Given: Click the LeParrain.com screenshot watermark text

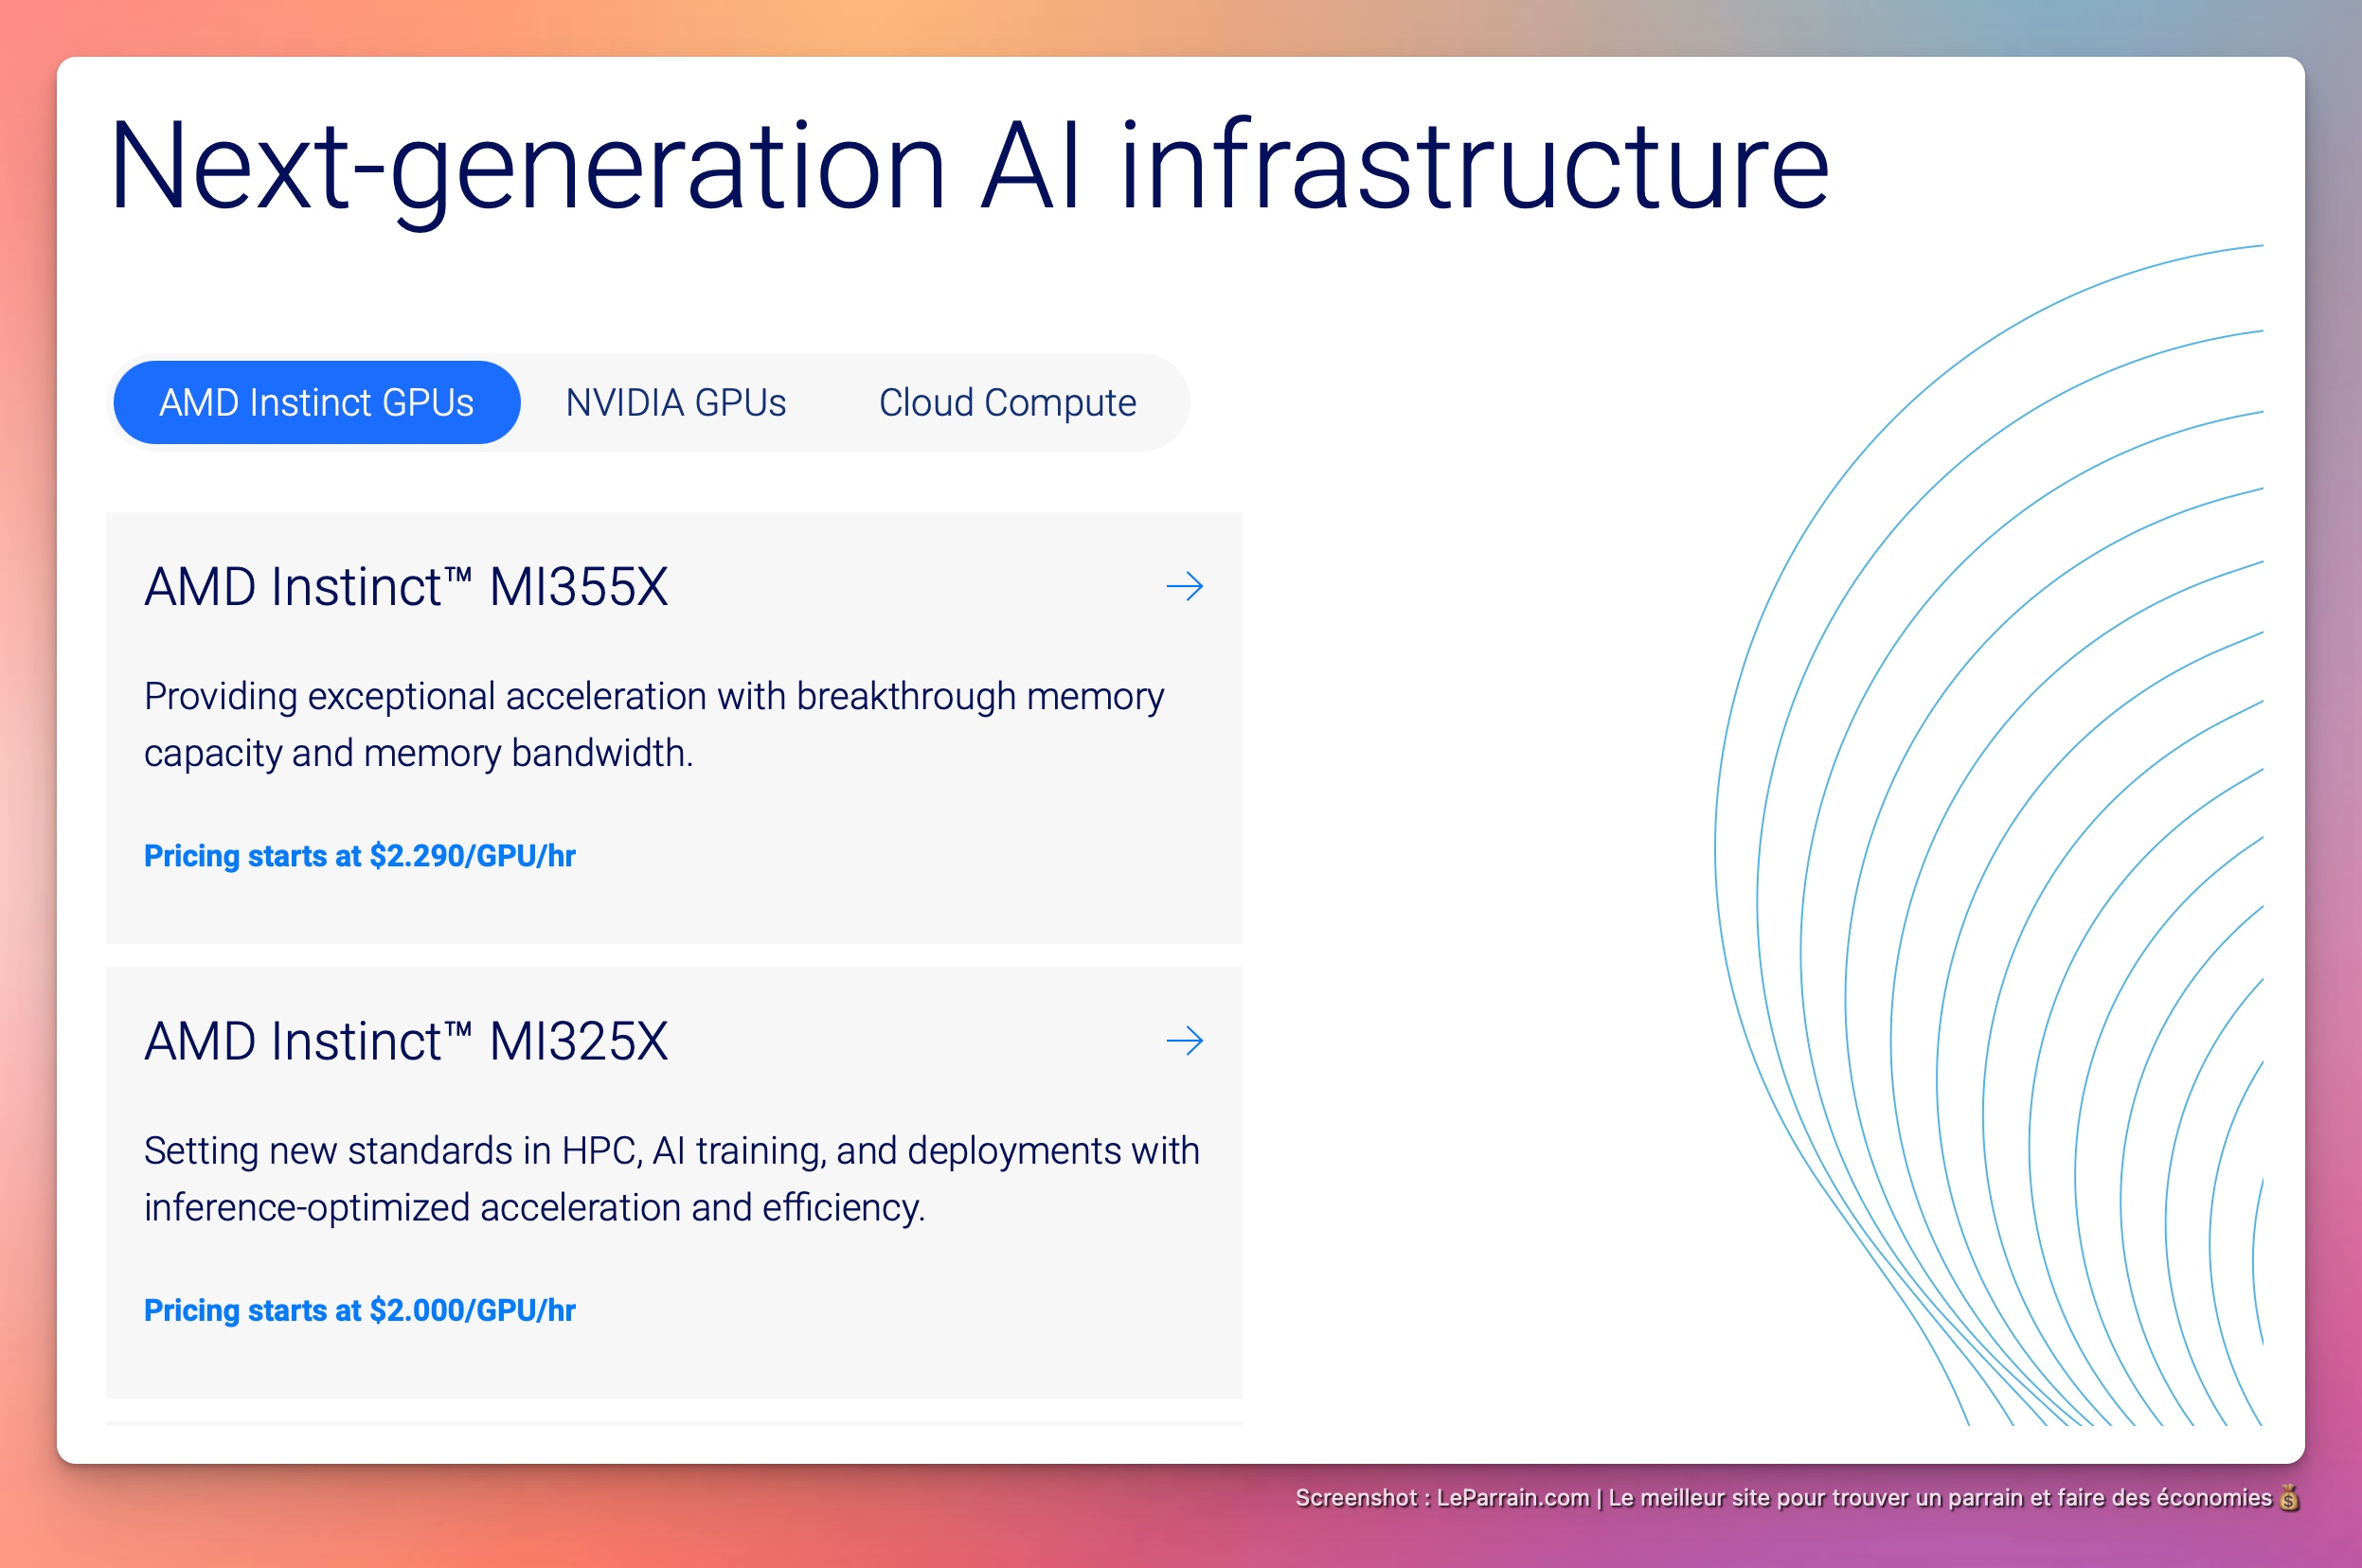Looking at the screenshot, I should coord(1783,1498).
